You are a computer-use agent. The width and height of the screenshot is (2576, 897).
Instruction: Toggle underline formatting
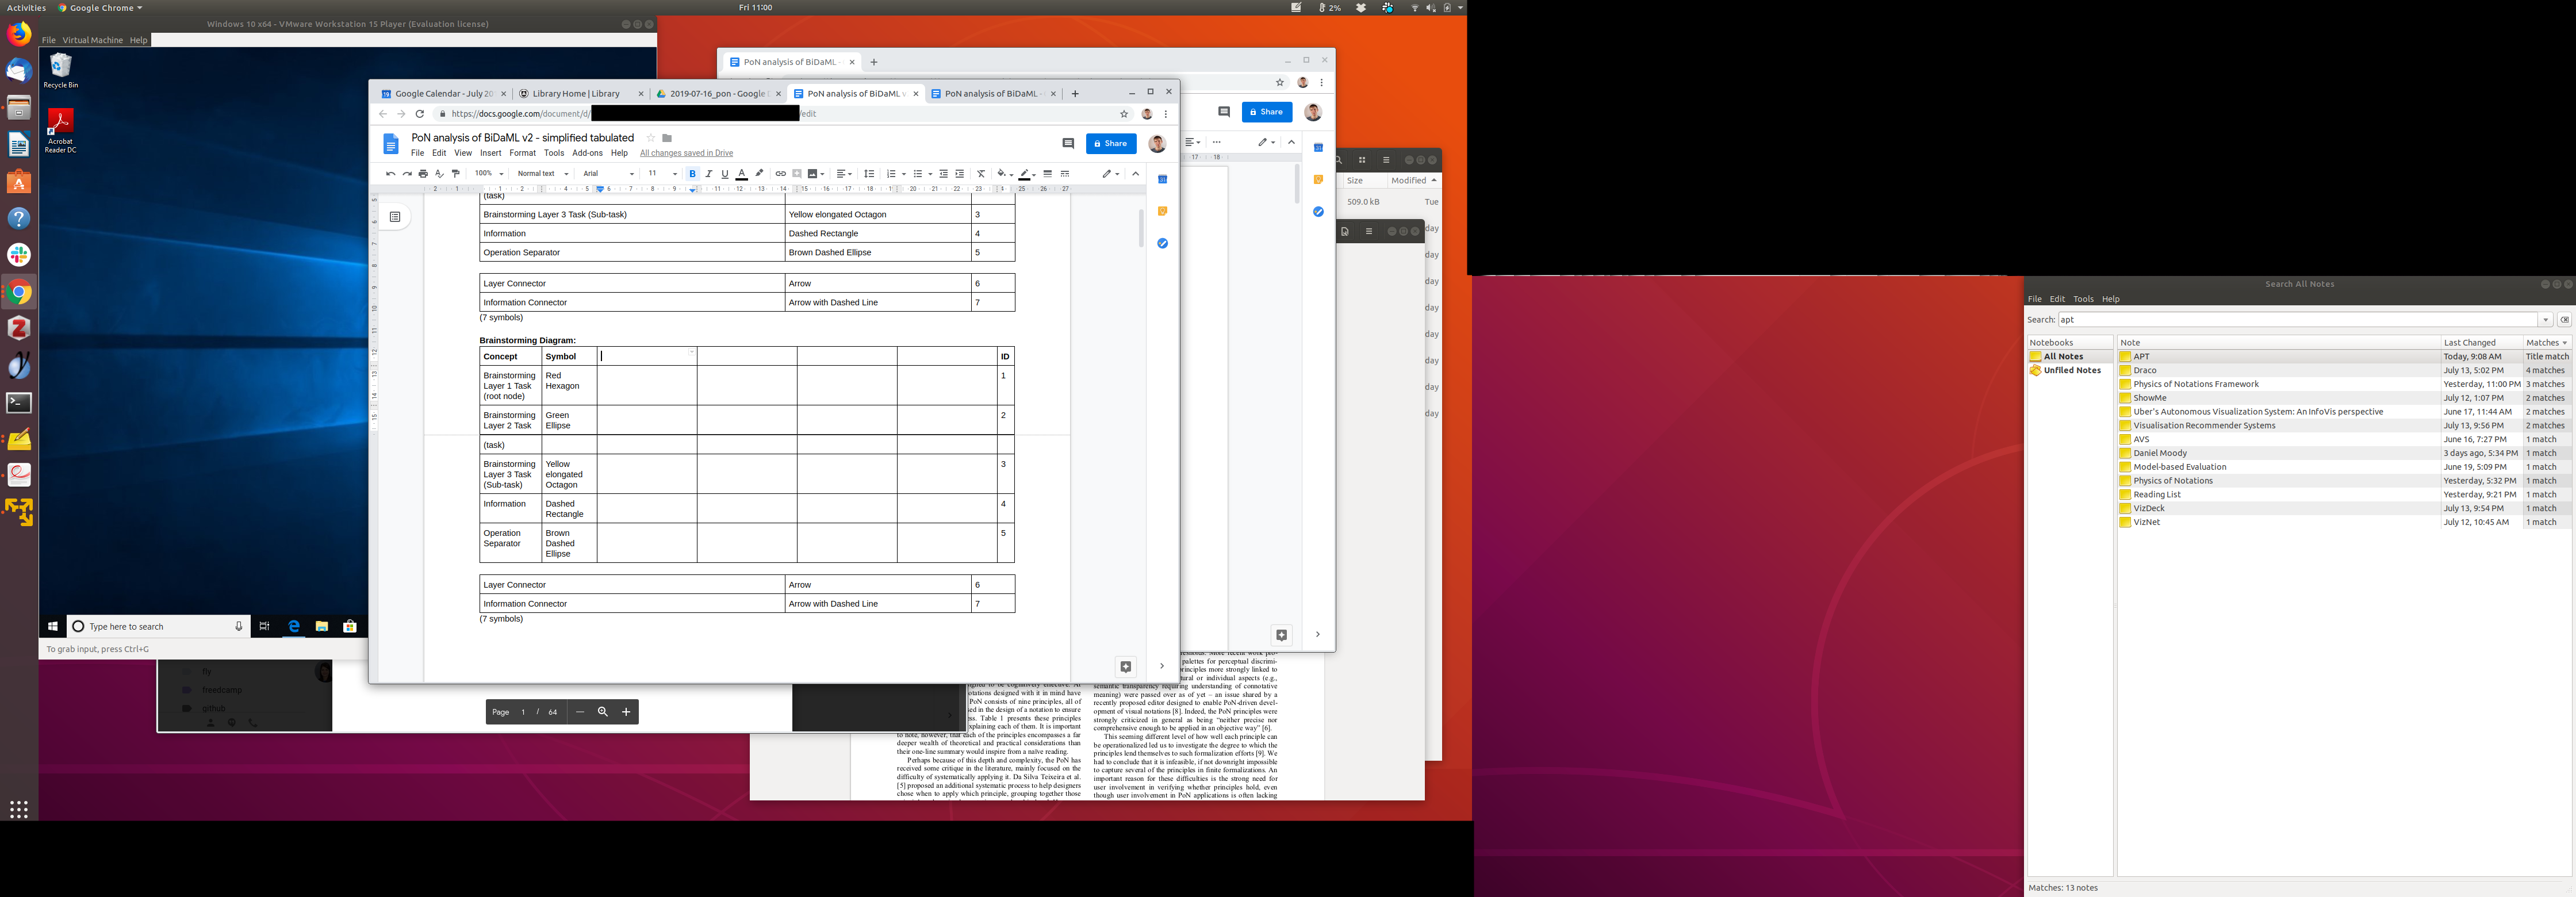tap(725, 174)
